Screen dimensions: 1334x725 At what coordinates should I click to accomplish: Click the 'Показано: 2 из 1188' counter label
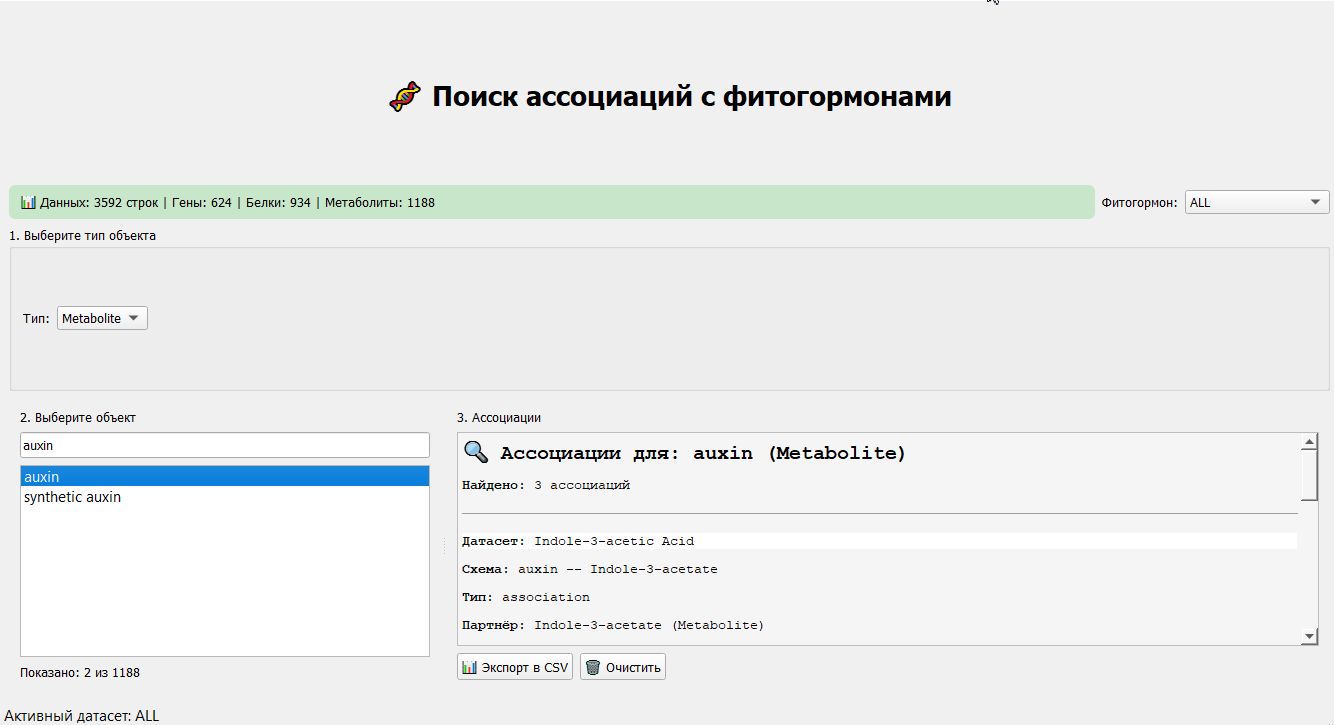80,672
